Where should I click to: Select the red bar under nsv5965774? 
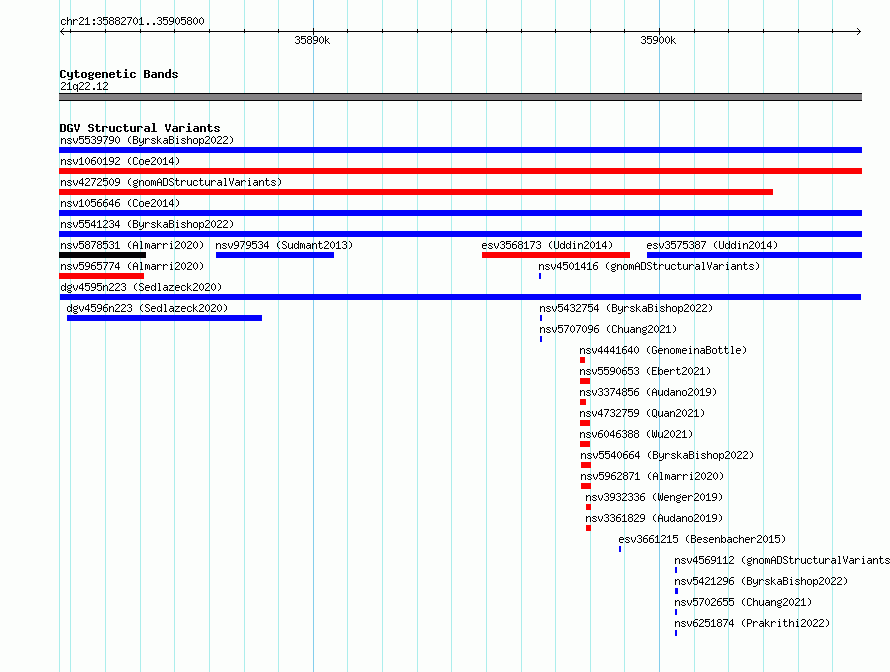coord(101,276)
